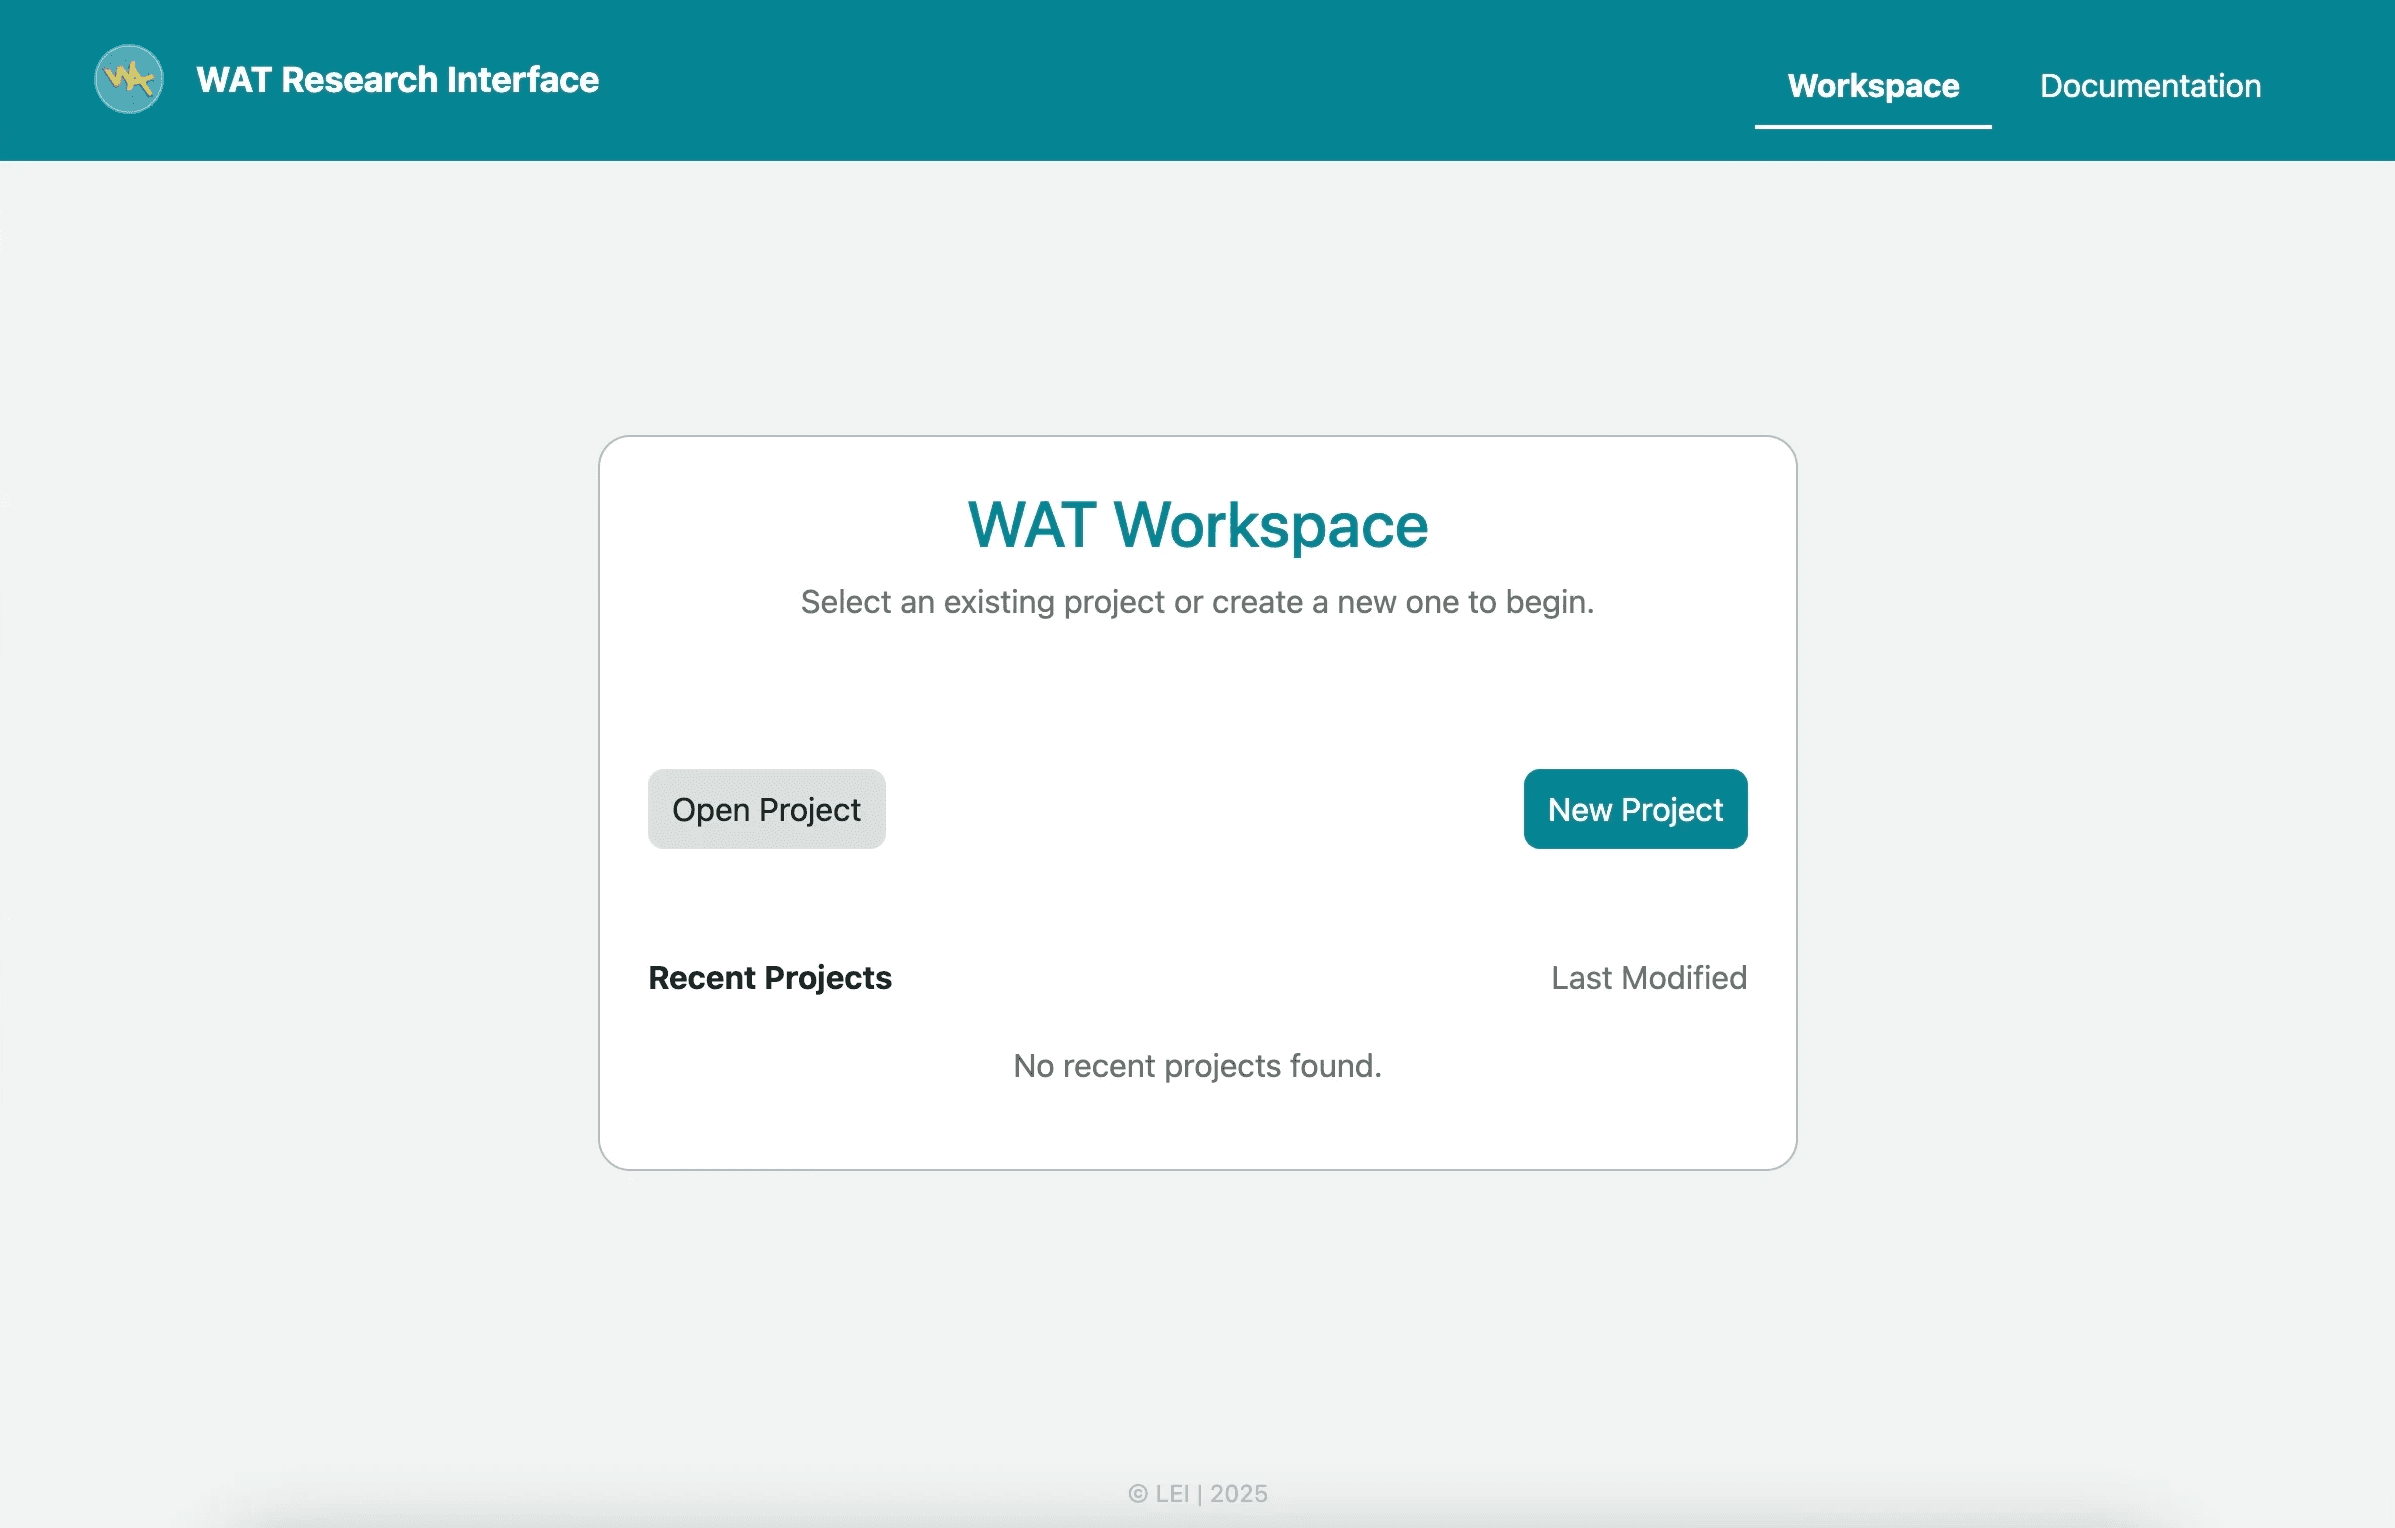
Task: Click the underline beneath Workspace tab
Action: click(1872, 127)
